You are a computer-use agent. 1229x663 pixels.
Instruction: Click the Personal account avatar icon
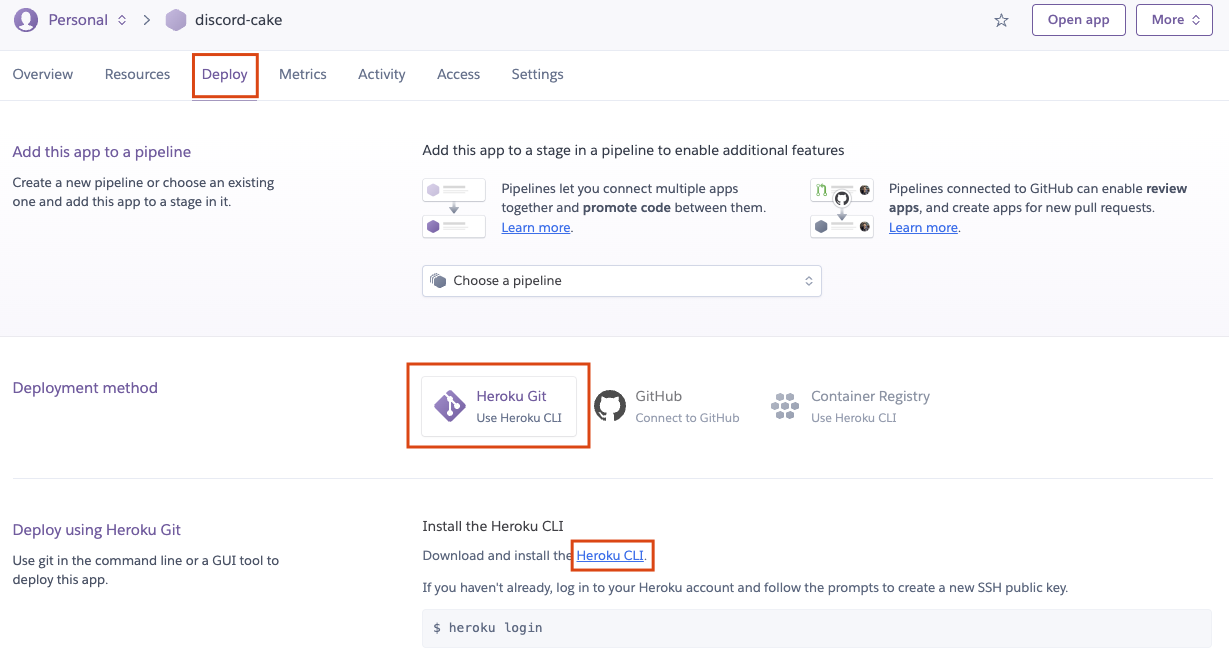(x=26, y=20)
